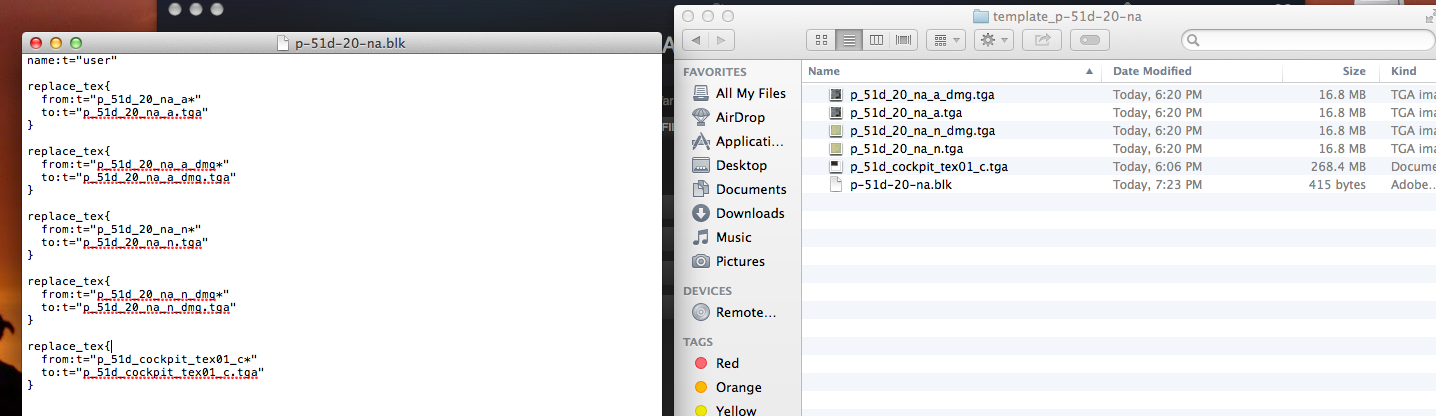
Task: Click FAVORITES sidebar heading
Action: point(715,72)
